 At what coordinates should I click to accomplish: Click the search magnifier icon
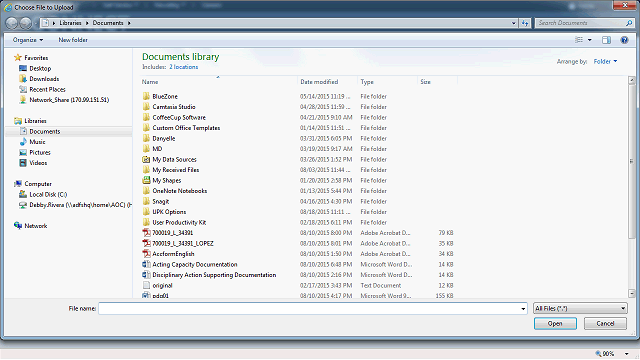[x=629, y=23]
